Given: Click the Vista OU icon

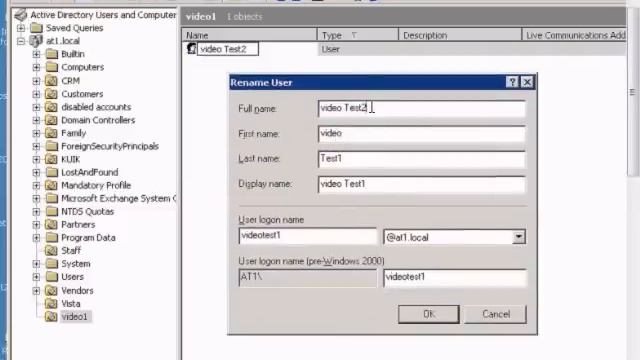Looking at the screenshot, I should point(51,303).
